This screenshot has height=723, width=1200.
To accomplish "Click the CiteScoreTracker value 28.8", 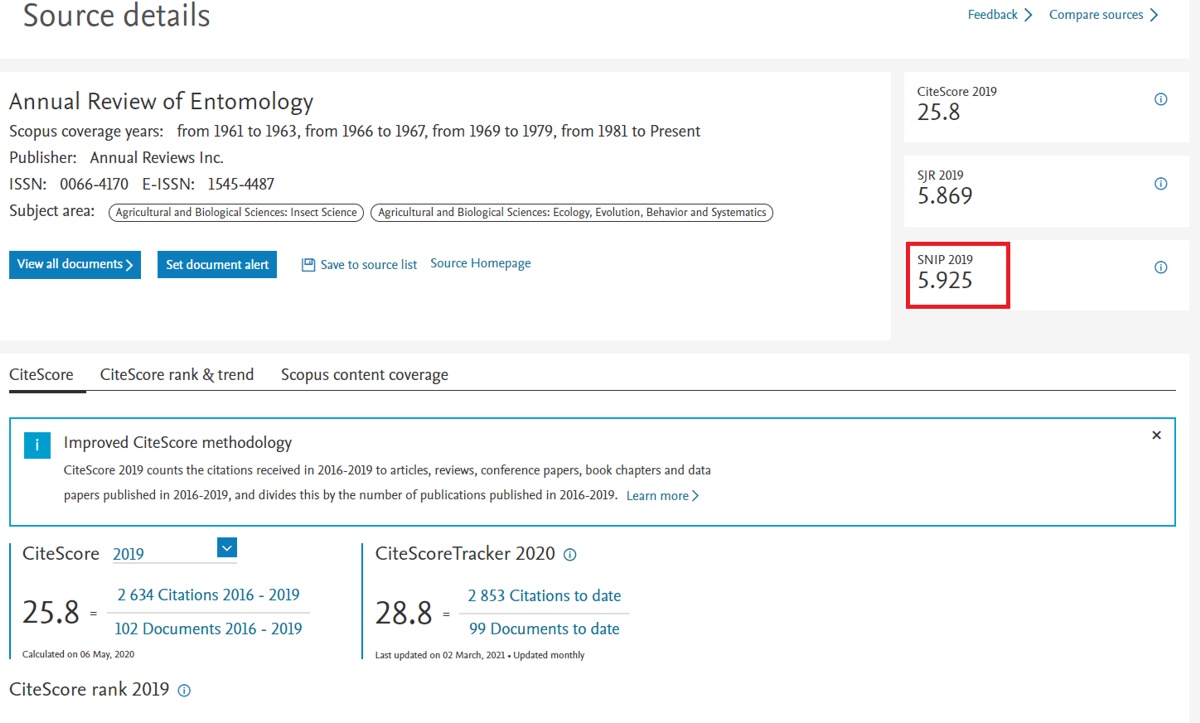I will tap(404, 612).
